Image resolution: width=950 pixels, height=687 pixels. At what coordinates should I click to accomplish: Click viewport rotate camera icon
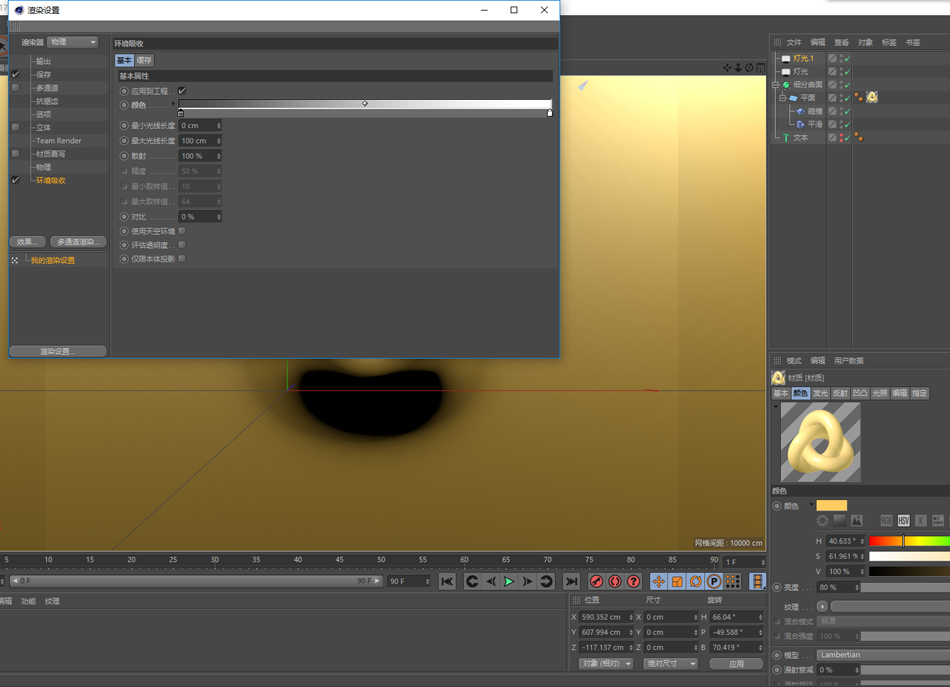tap(749, 68)
